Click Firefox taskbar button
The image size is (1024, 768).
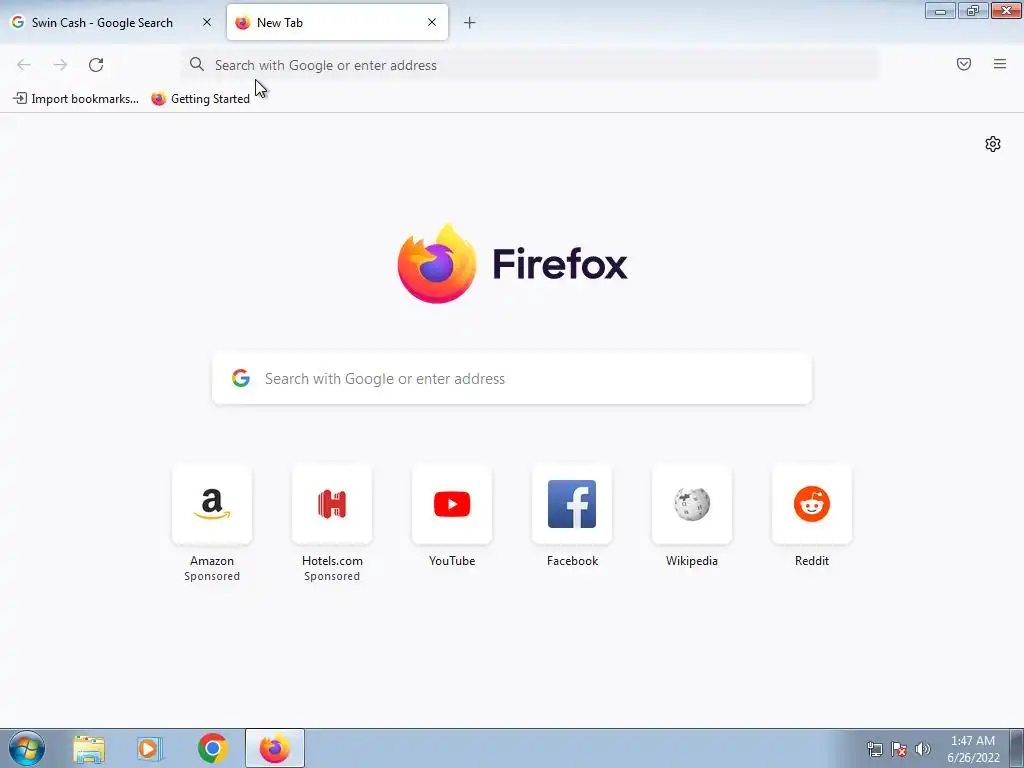click(x=275, y=748)
